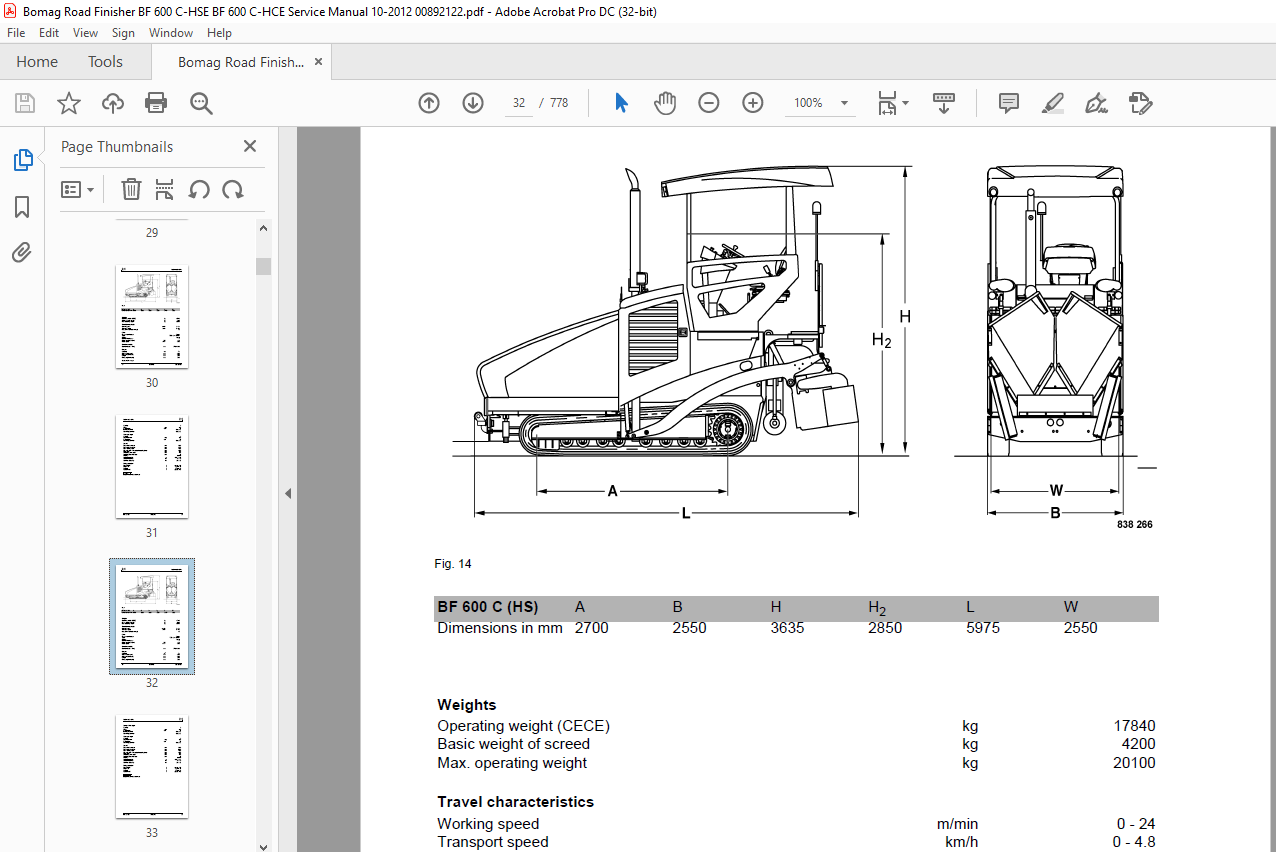
Task: Click the figure number 838 266
Action: click(1135, 525)
